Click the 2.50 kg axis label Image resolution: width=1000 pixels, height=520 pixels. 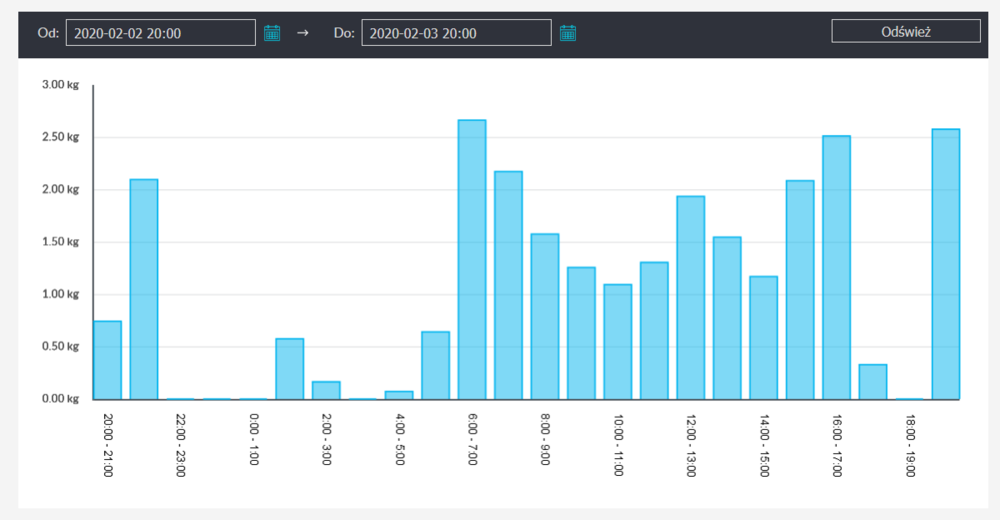click(x=61, y=137)
